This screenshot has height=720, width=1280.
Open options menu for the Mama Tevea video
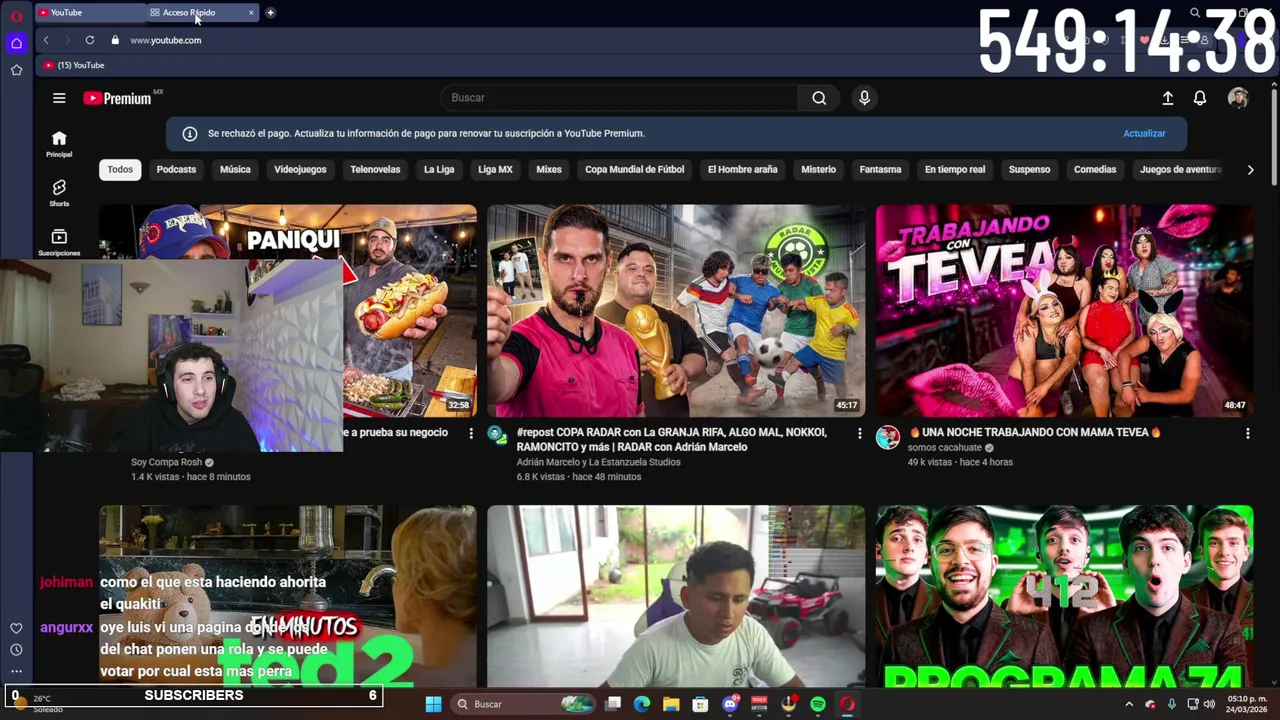click(1247, 433)
